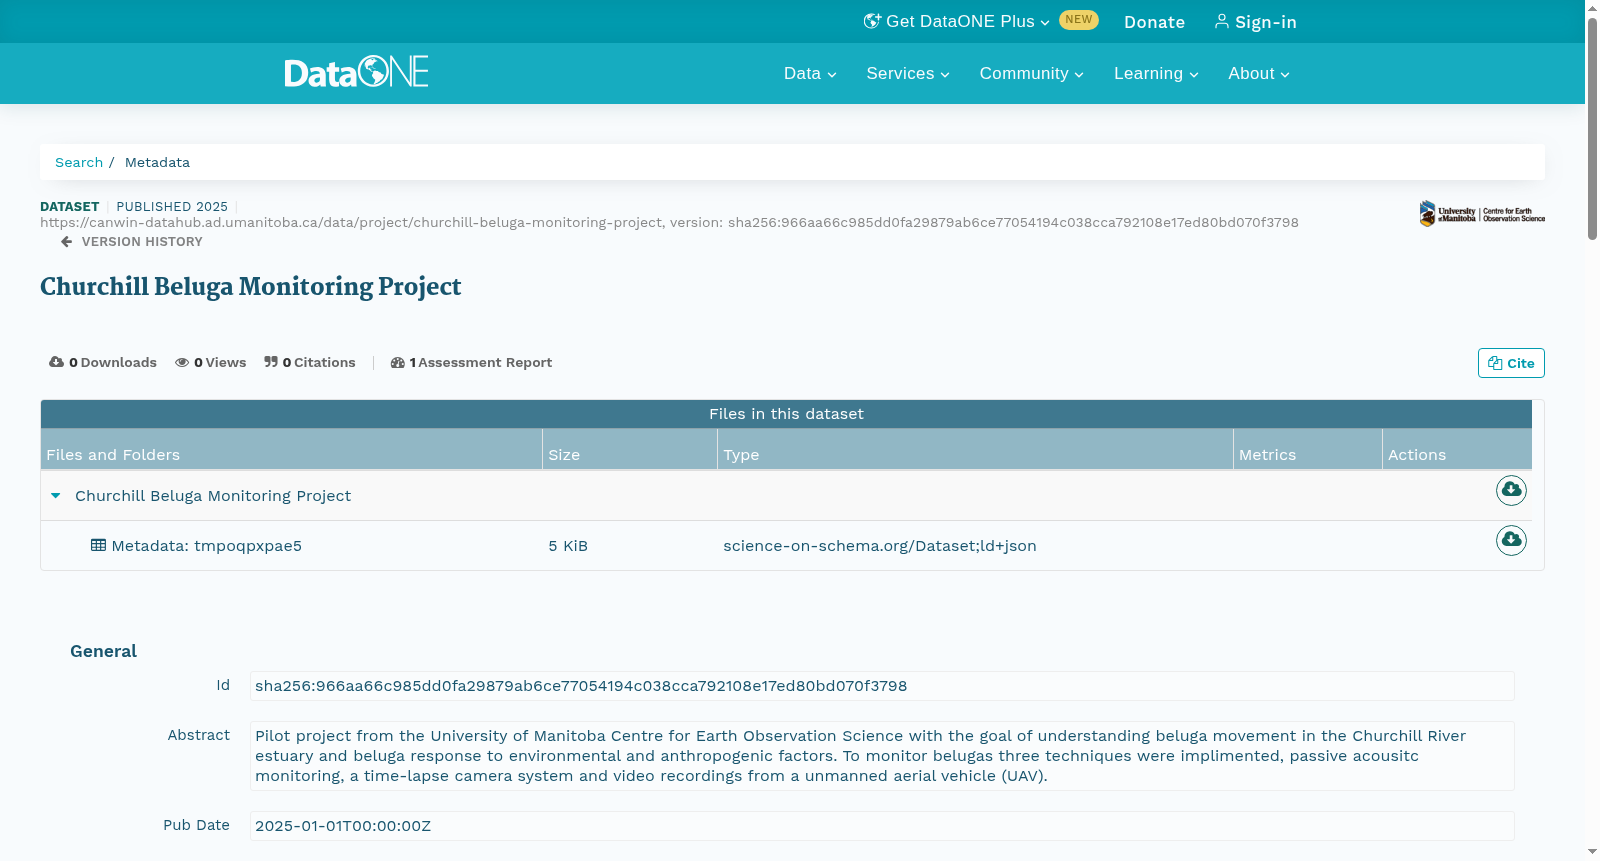Image resolution: width=1600 pixels, height=861 pixels.
Task: Go to Search in the breadcrumb
Action: click(x=79, y=162)
